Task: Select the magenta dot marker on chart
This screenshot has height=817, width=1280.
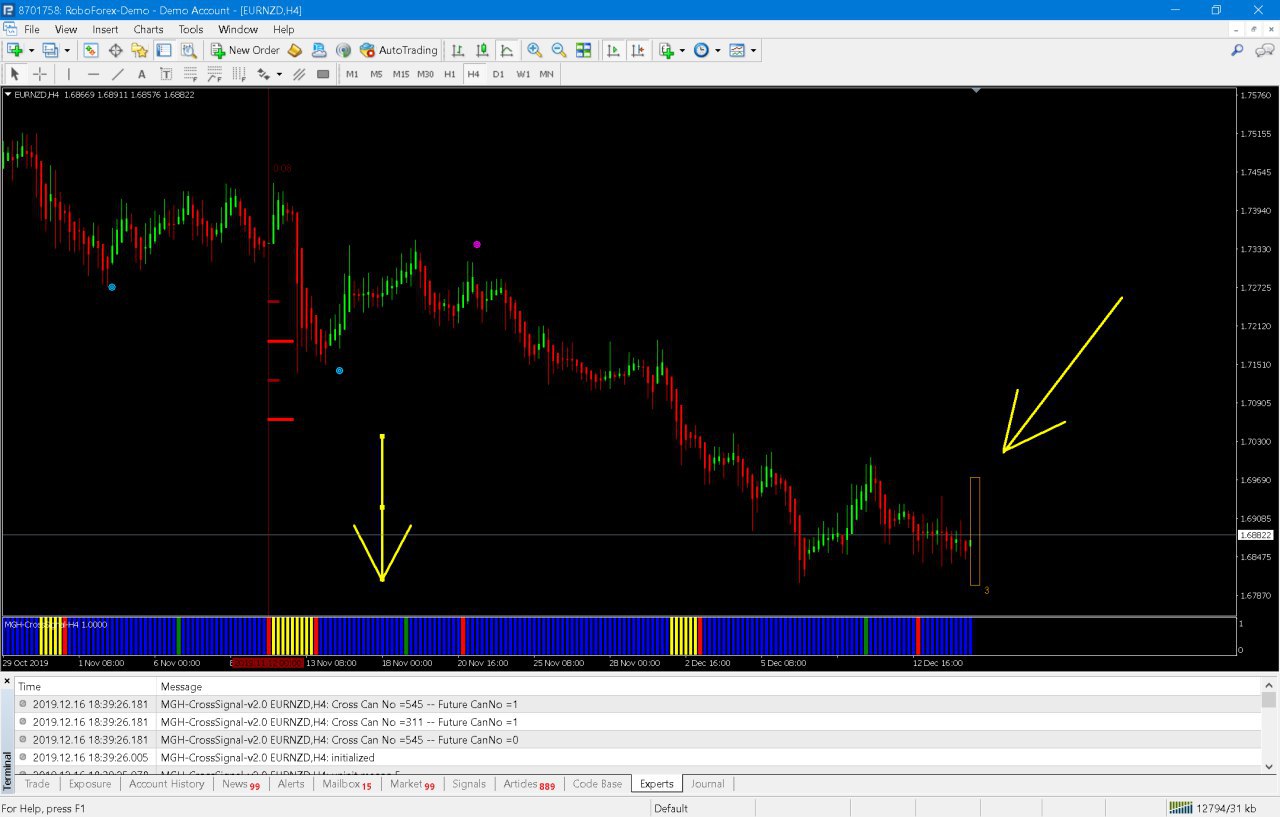Action: coord(477,244)
